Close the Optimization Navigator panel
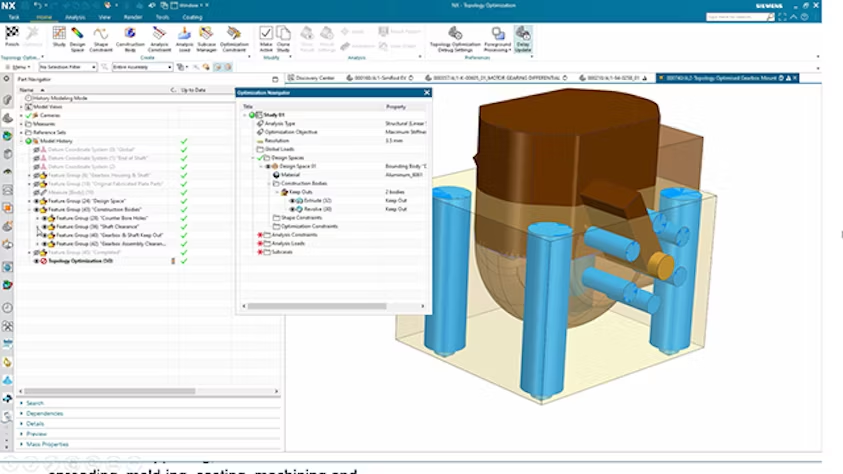Viewport: 843px width, 474px height. point(426,92)
